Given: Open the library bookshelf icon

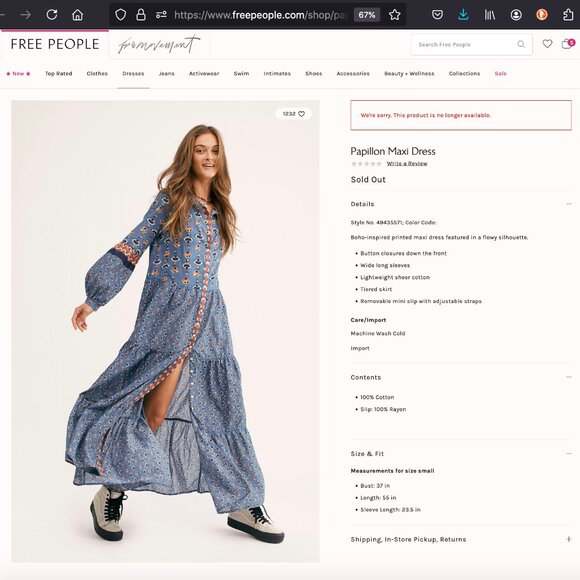Looking at the screenshot, I should (x=490, y=15).
